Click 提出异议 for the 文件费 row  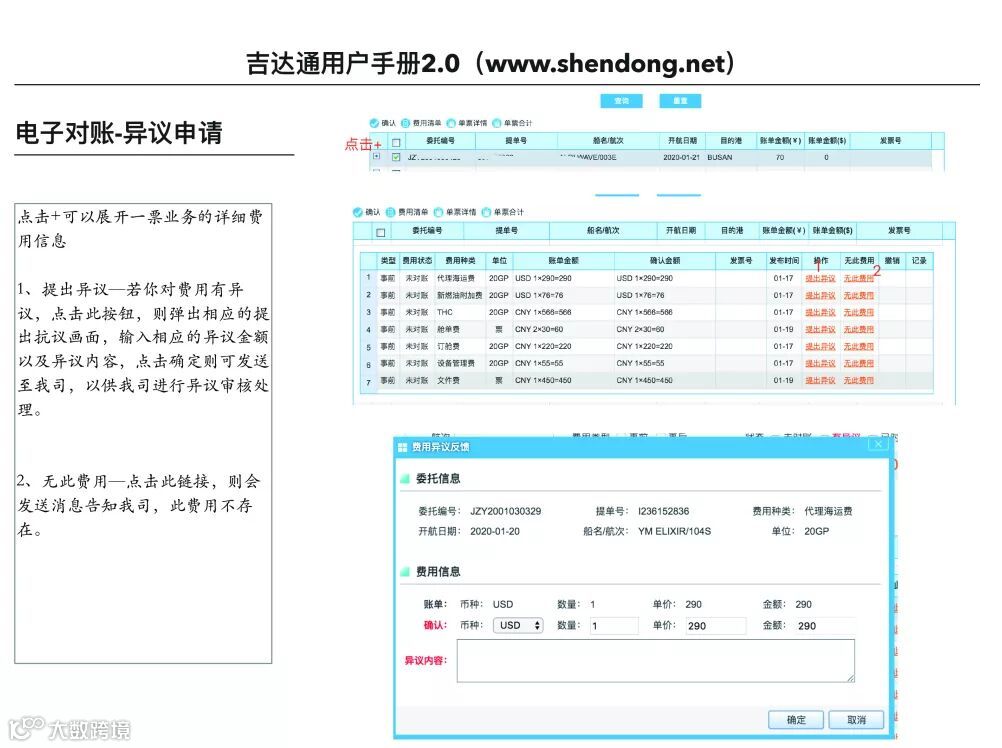coord(821,380)
